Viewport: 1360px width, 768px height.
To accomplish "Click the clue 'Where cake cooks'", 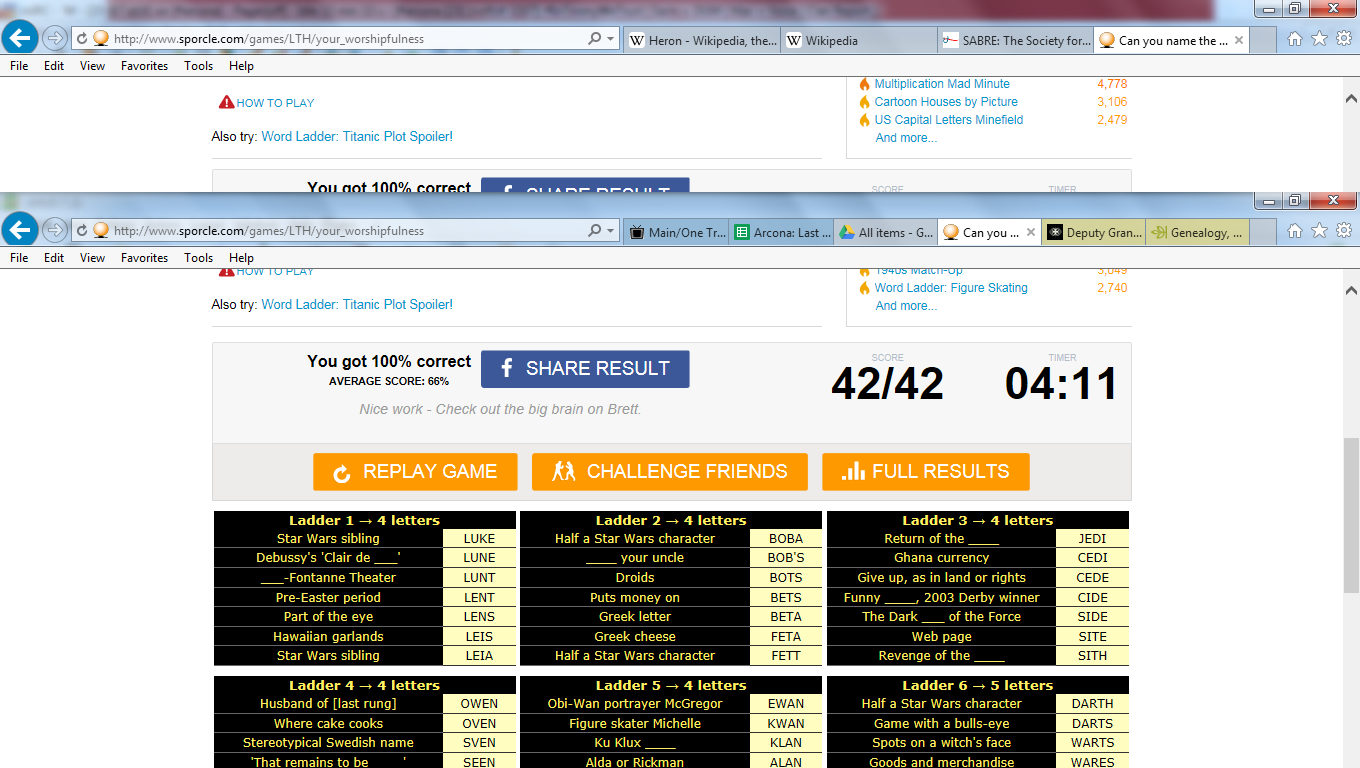I will click(x=328, y=724).
